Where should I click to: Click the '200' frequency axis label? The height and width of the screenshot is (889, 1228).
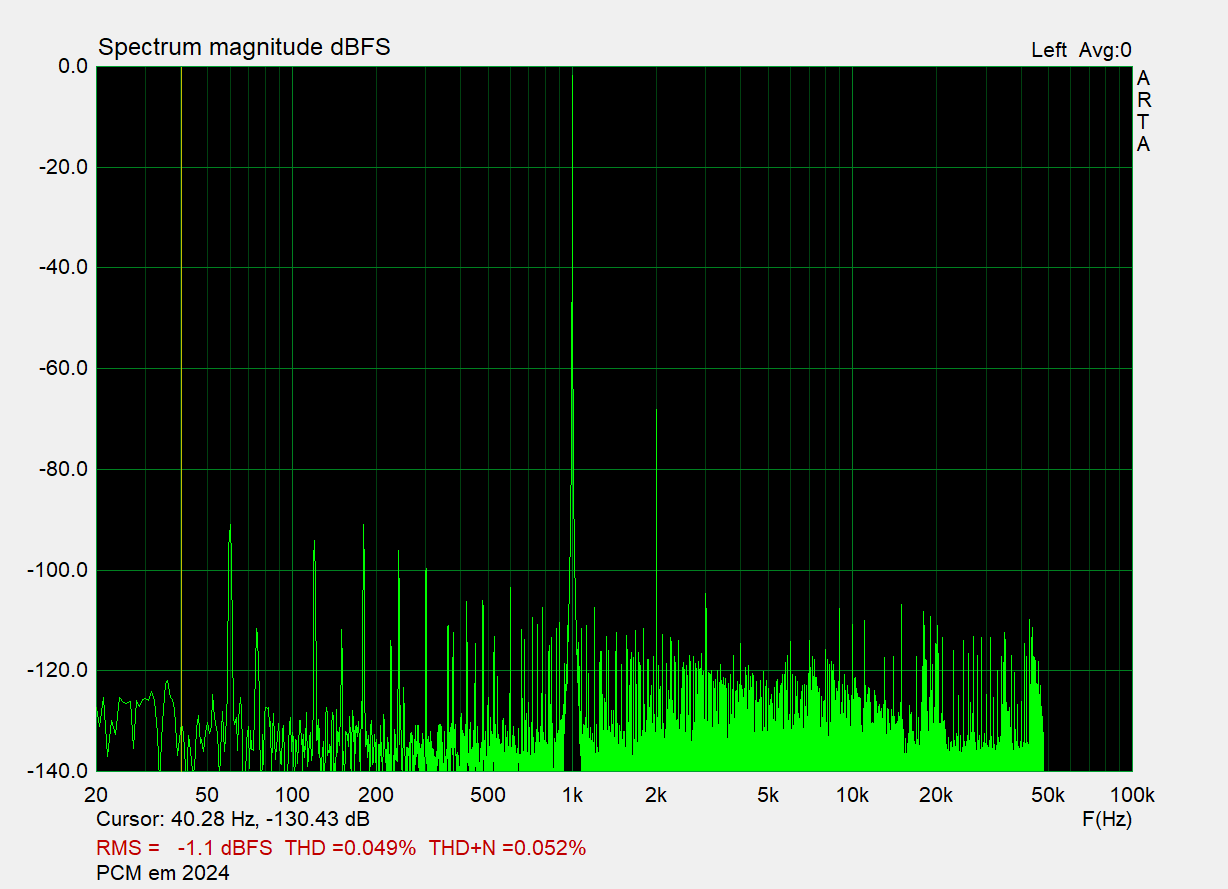[375, 796]
